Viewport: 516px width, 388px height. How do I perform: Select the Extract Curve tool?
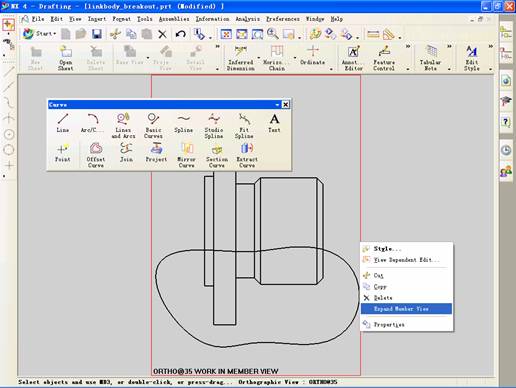click(247, 155)
